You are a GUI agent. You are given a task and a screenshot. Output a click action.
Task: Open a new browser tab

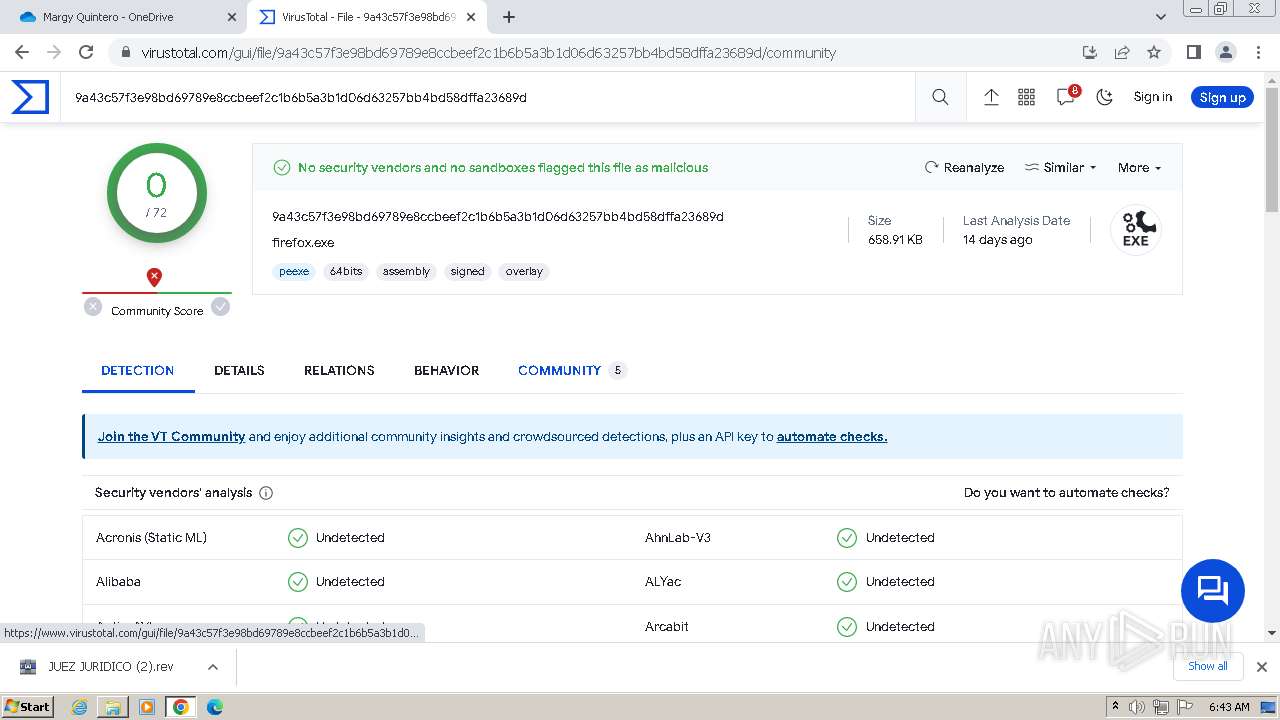coord(509,17)
